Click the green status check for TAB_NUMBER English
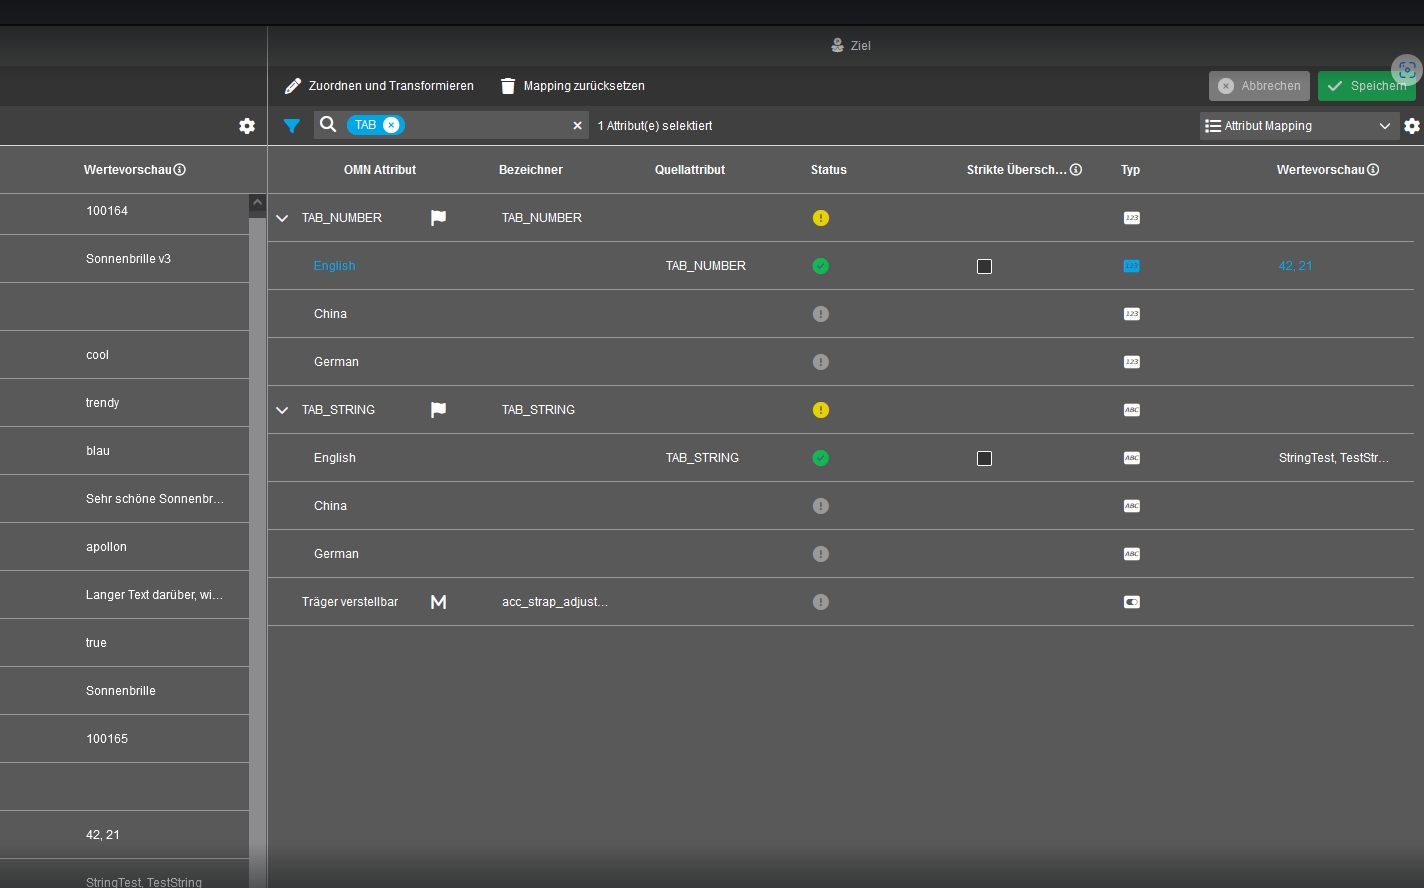Viewport: 1424px width, 888px height. 821,266
